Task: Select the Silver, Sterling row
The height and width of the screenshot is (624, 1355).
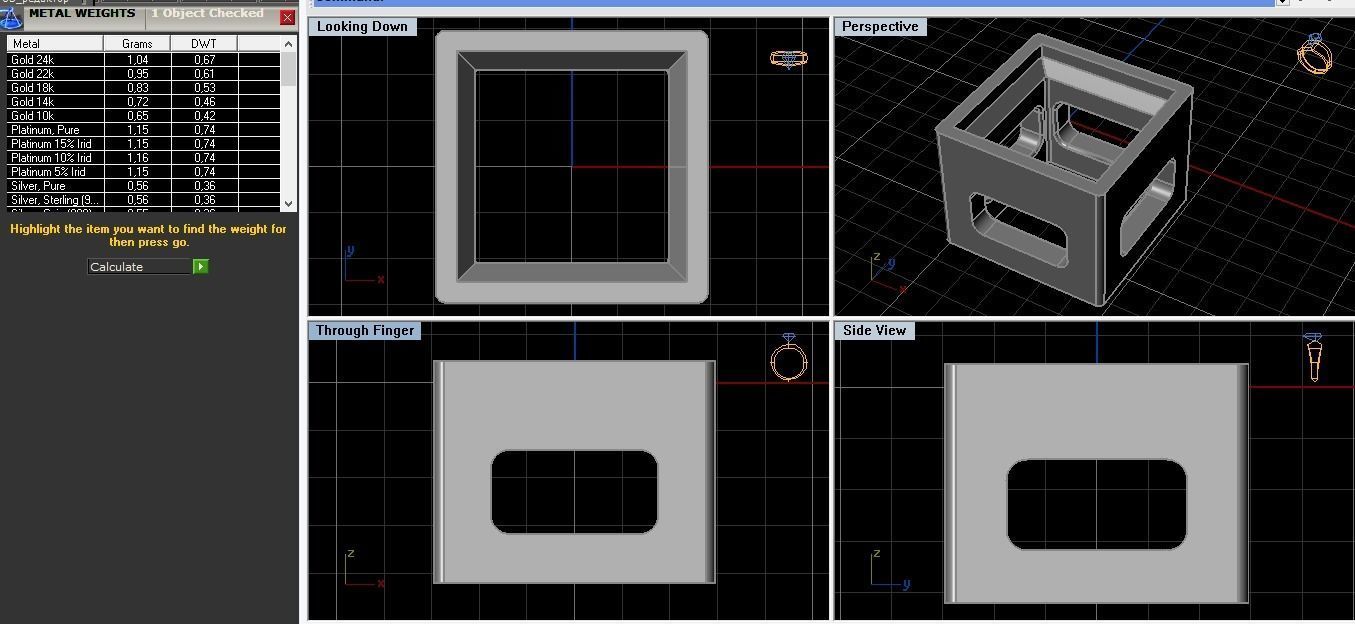Action: click(144, 200)
